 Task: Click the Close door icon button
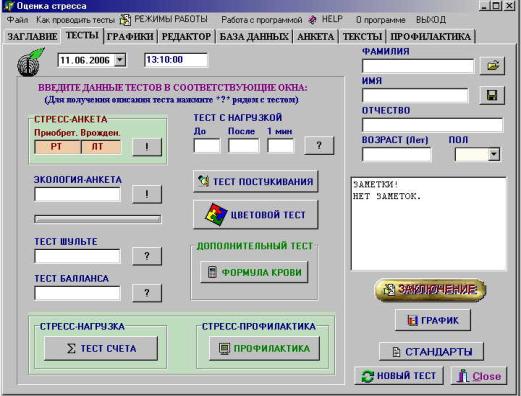point(479,376)
